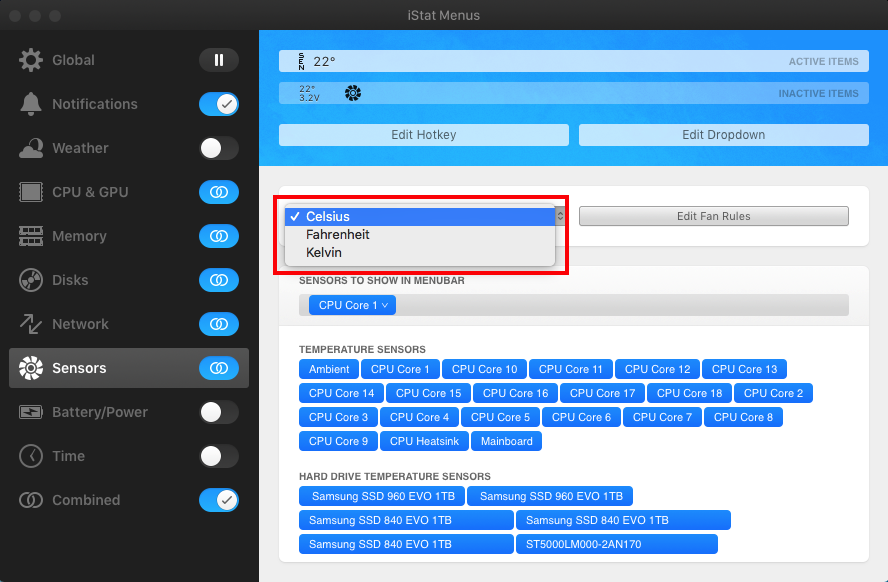Viewport: 888px width, 582px height.
Task: Click the Edit Dropdown button
Action: [724, 135]
